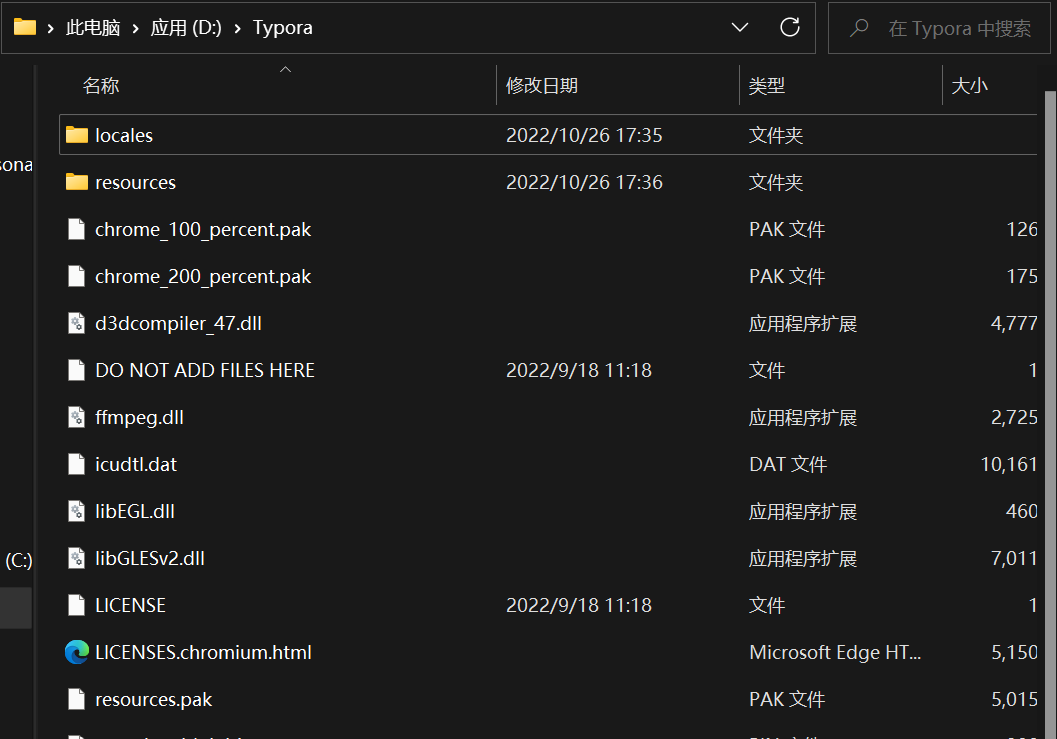Screen dimensions: 1057x739
Task: Expand the chevron before 此电脑
Action: tap(51, 28)
